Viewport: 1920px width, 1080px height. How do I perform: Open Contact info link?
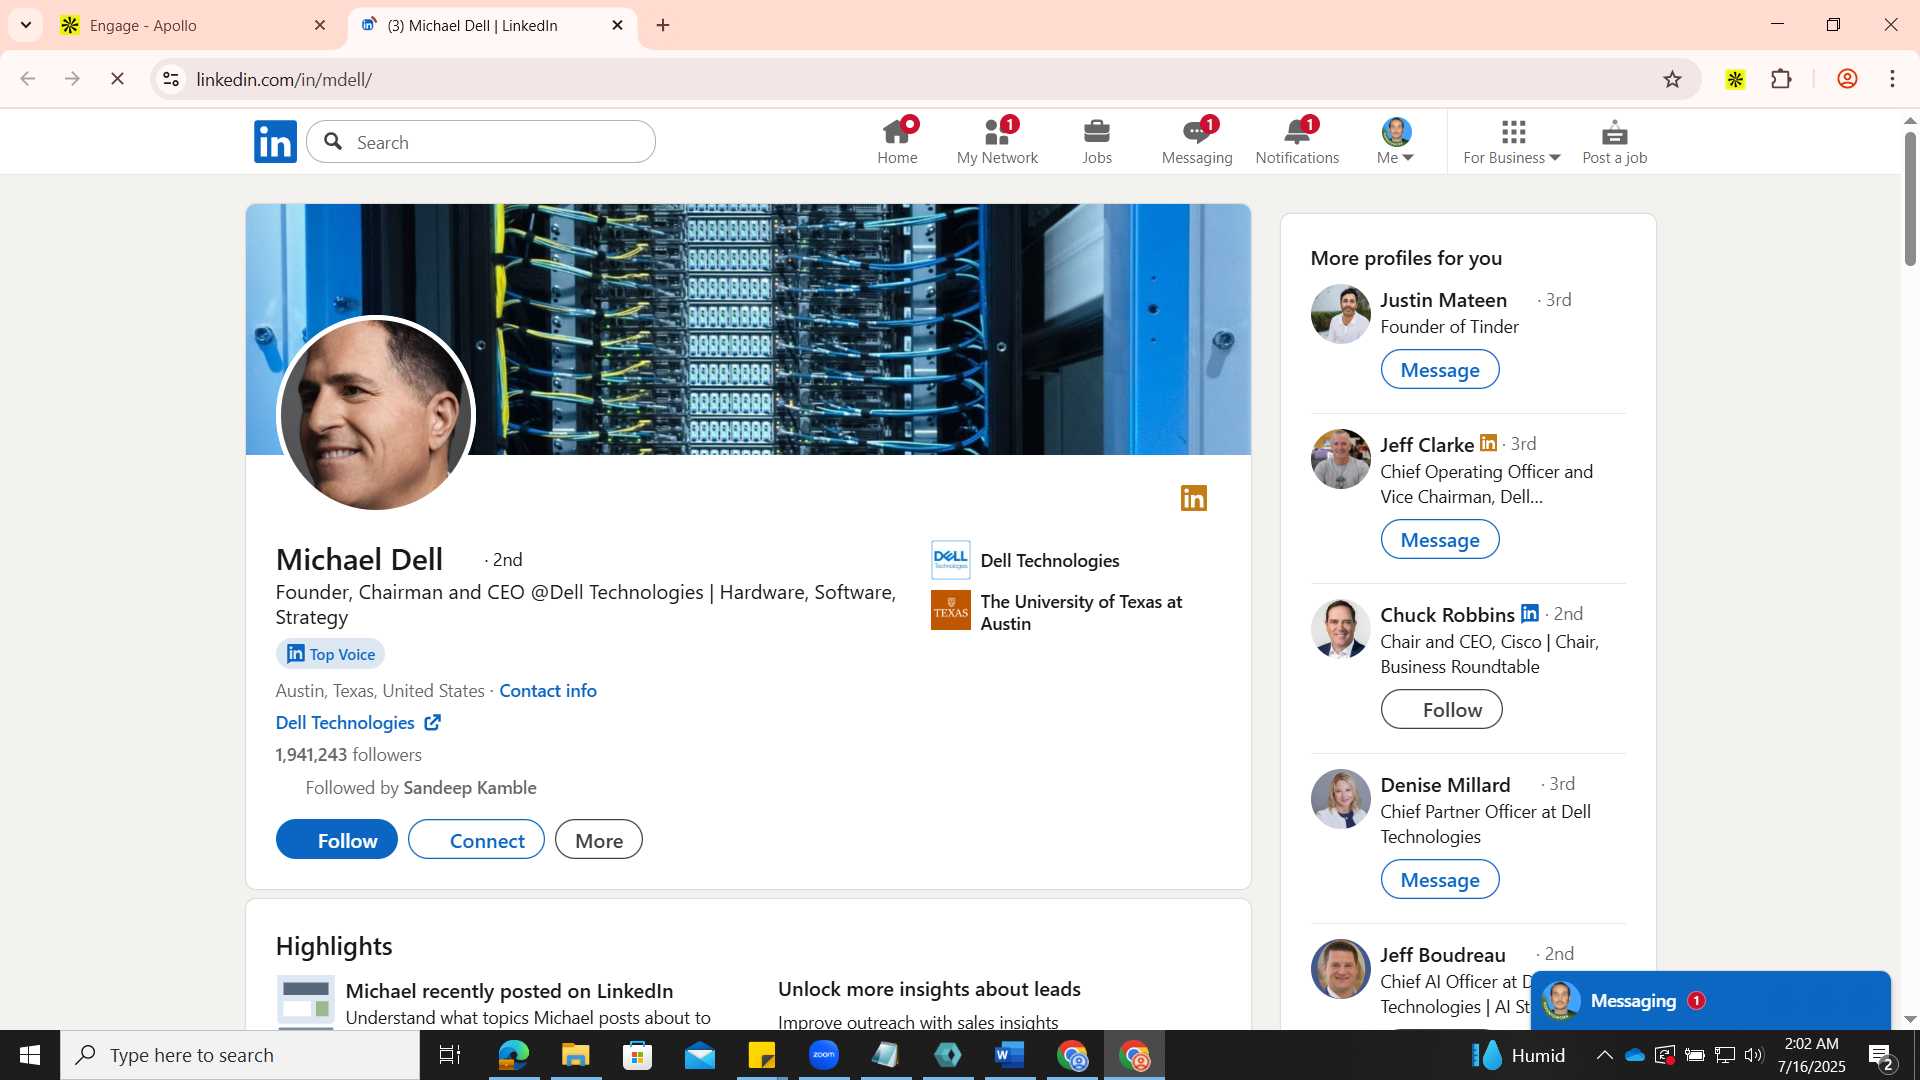[x=548, y=691]
